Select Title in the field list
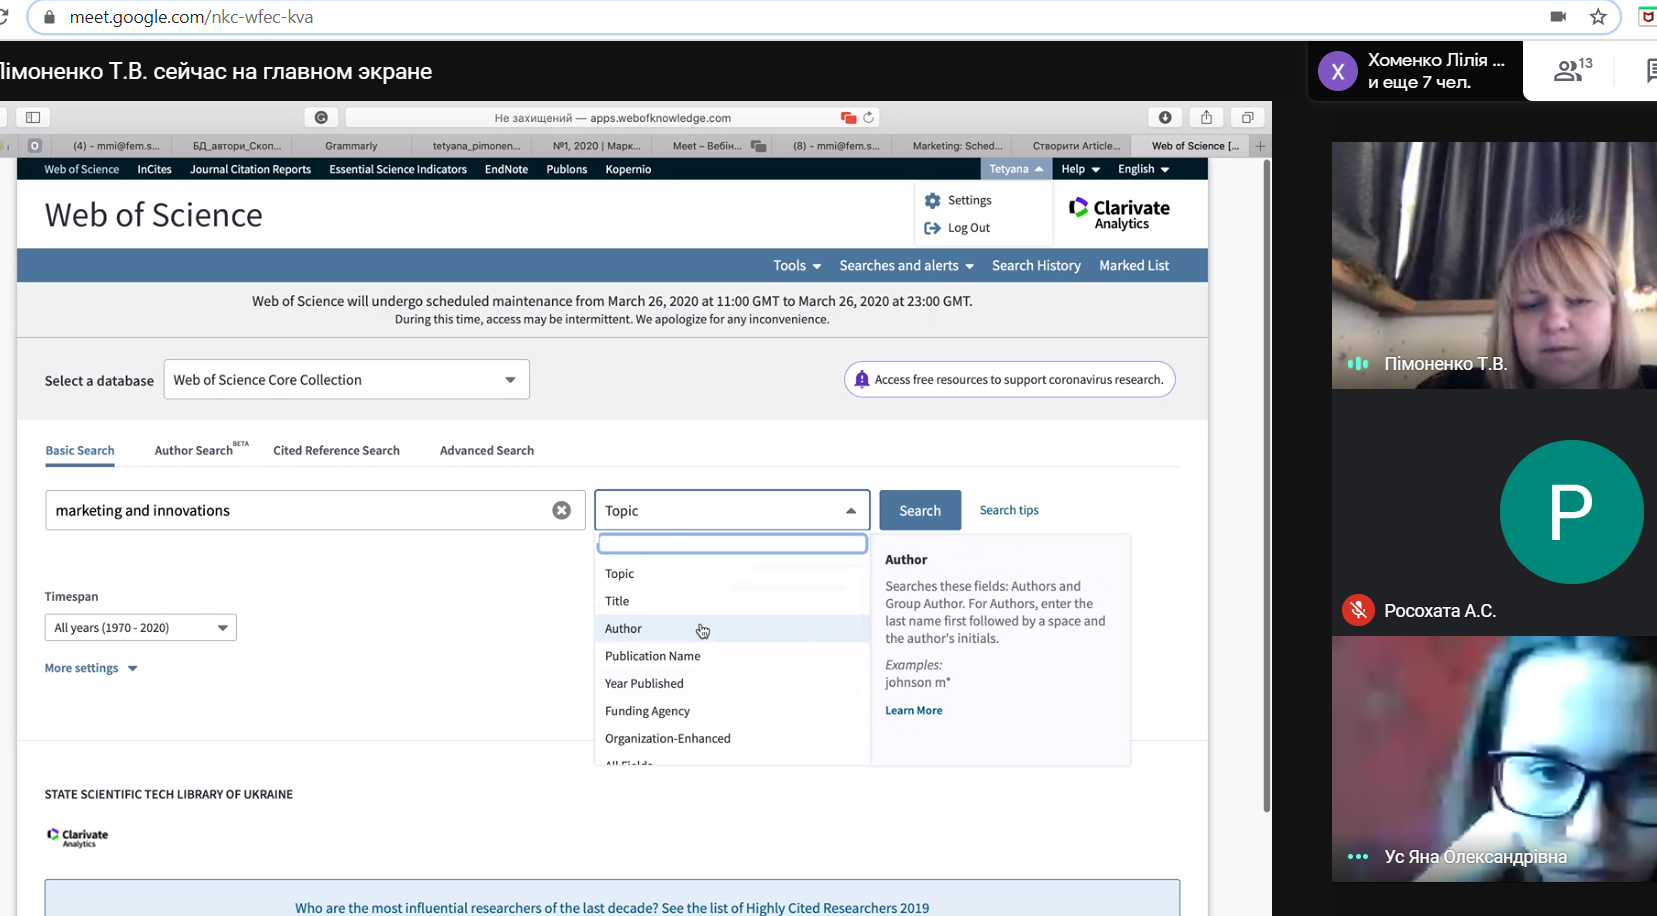This screenshot has width=1657, height=916. pos(732,601)
